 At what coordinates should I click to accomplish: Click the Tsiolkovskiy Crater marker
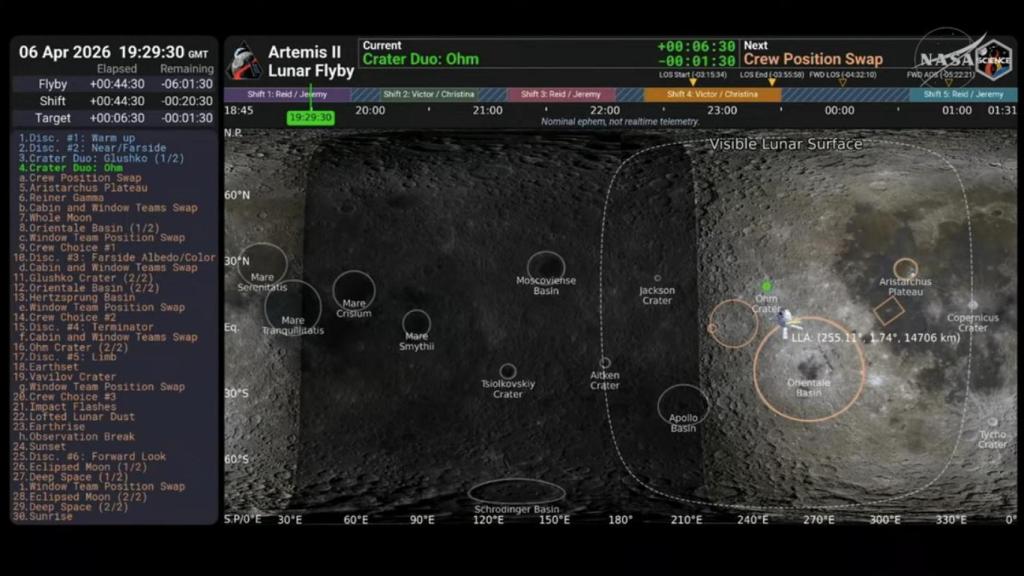[x=507, y=372]
